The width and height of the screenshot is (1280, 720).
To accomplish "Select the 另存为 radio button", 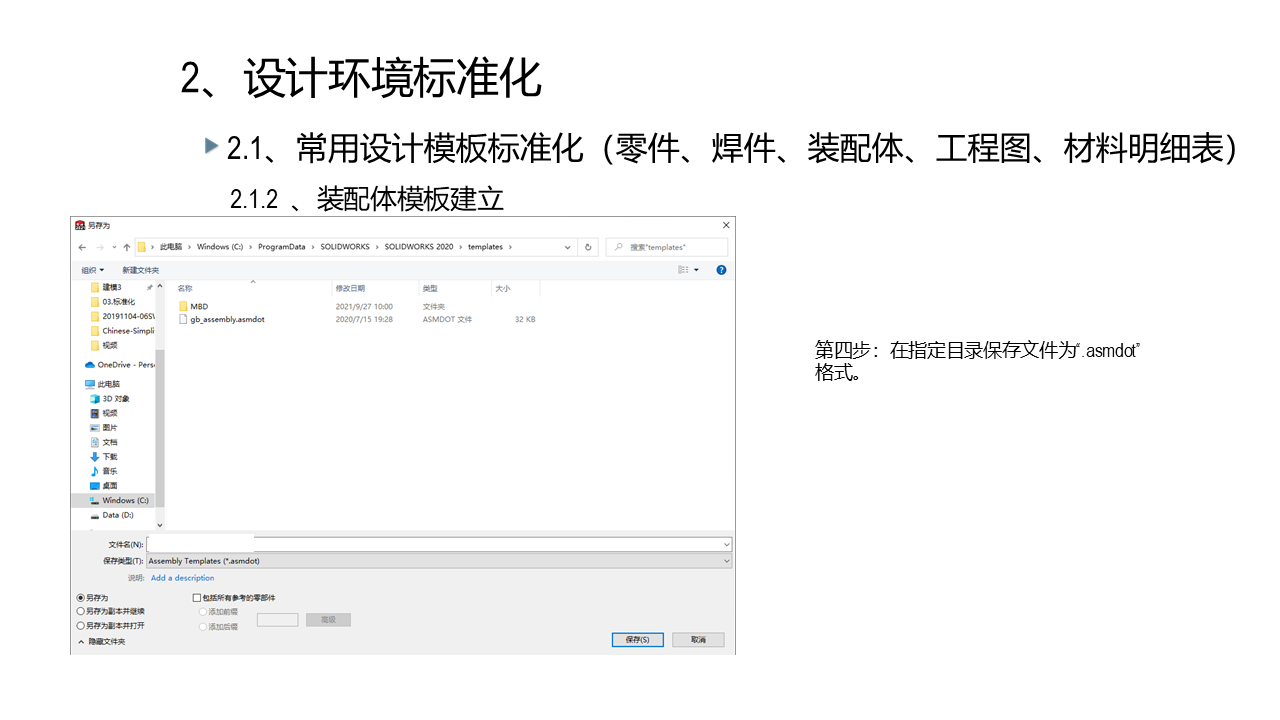I will (x=81, y=597).
